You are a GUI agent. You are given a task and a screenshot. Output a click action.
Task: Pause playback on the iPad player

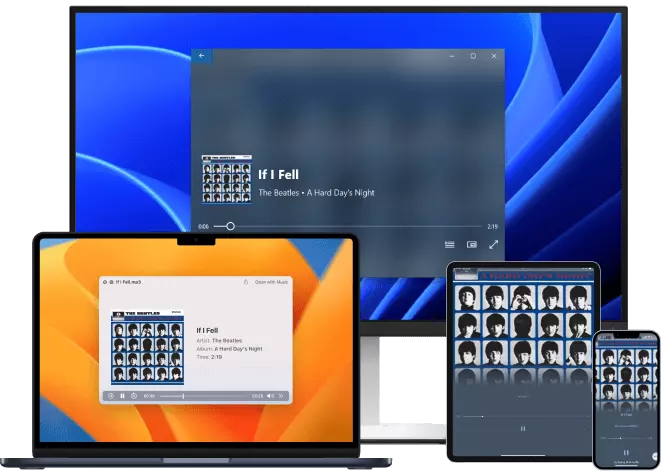[523, 429]
